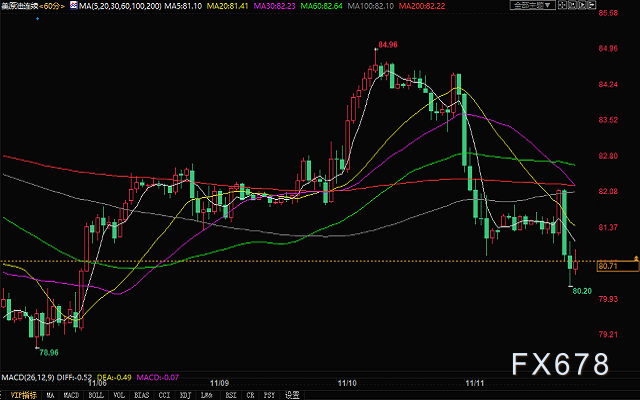Switch to the CCI indicator tab
The height and width of the screenshot is (400, 640).
164,395
